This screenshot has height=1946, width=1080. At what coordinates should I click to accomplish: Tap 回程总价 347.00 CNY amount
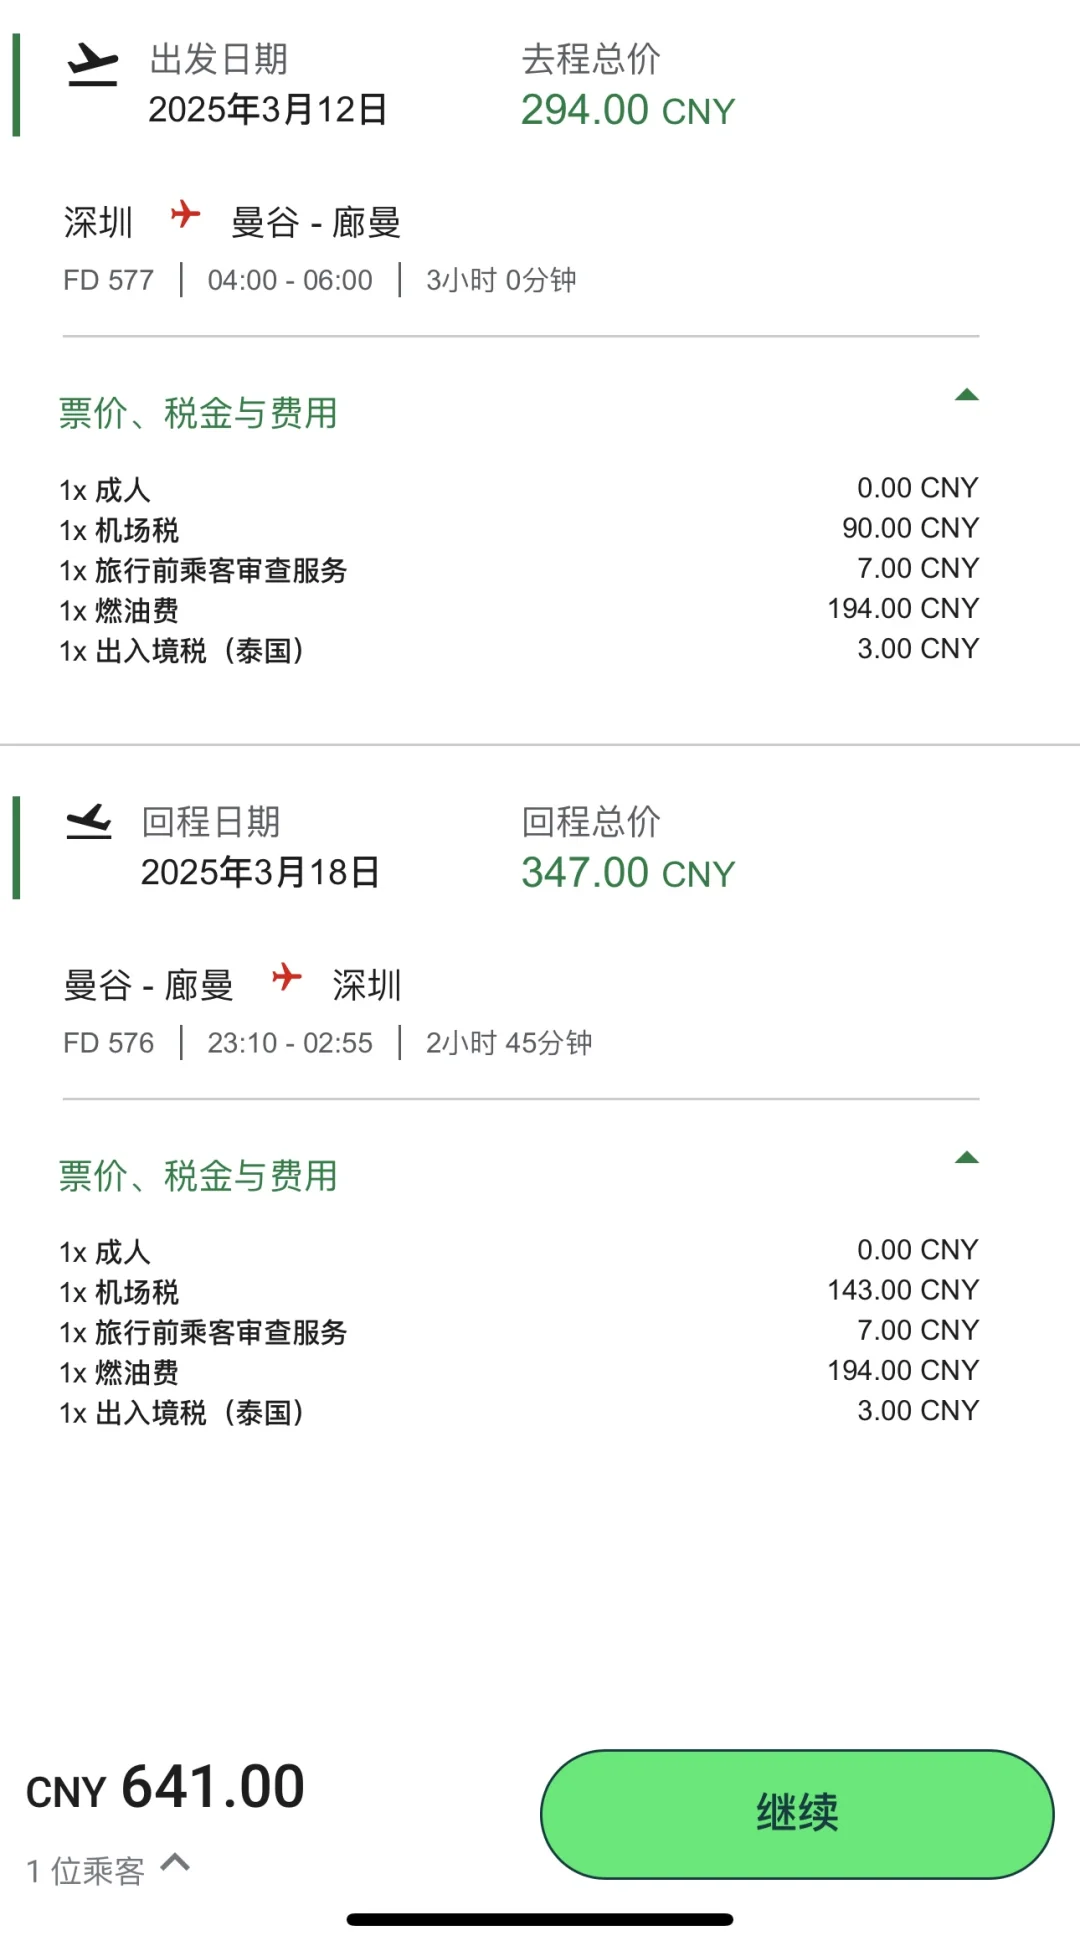pyautogui.click(x=628, y=873)
